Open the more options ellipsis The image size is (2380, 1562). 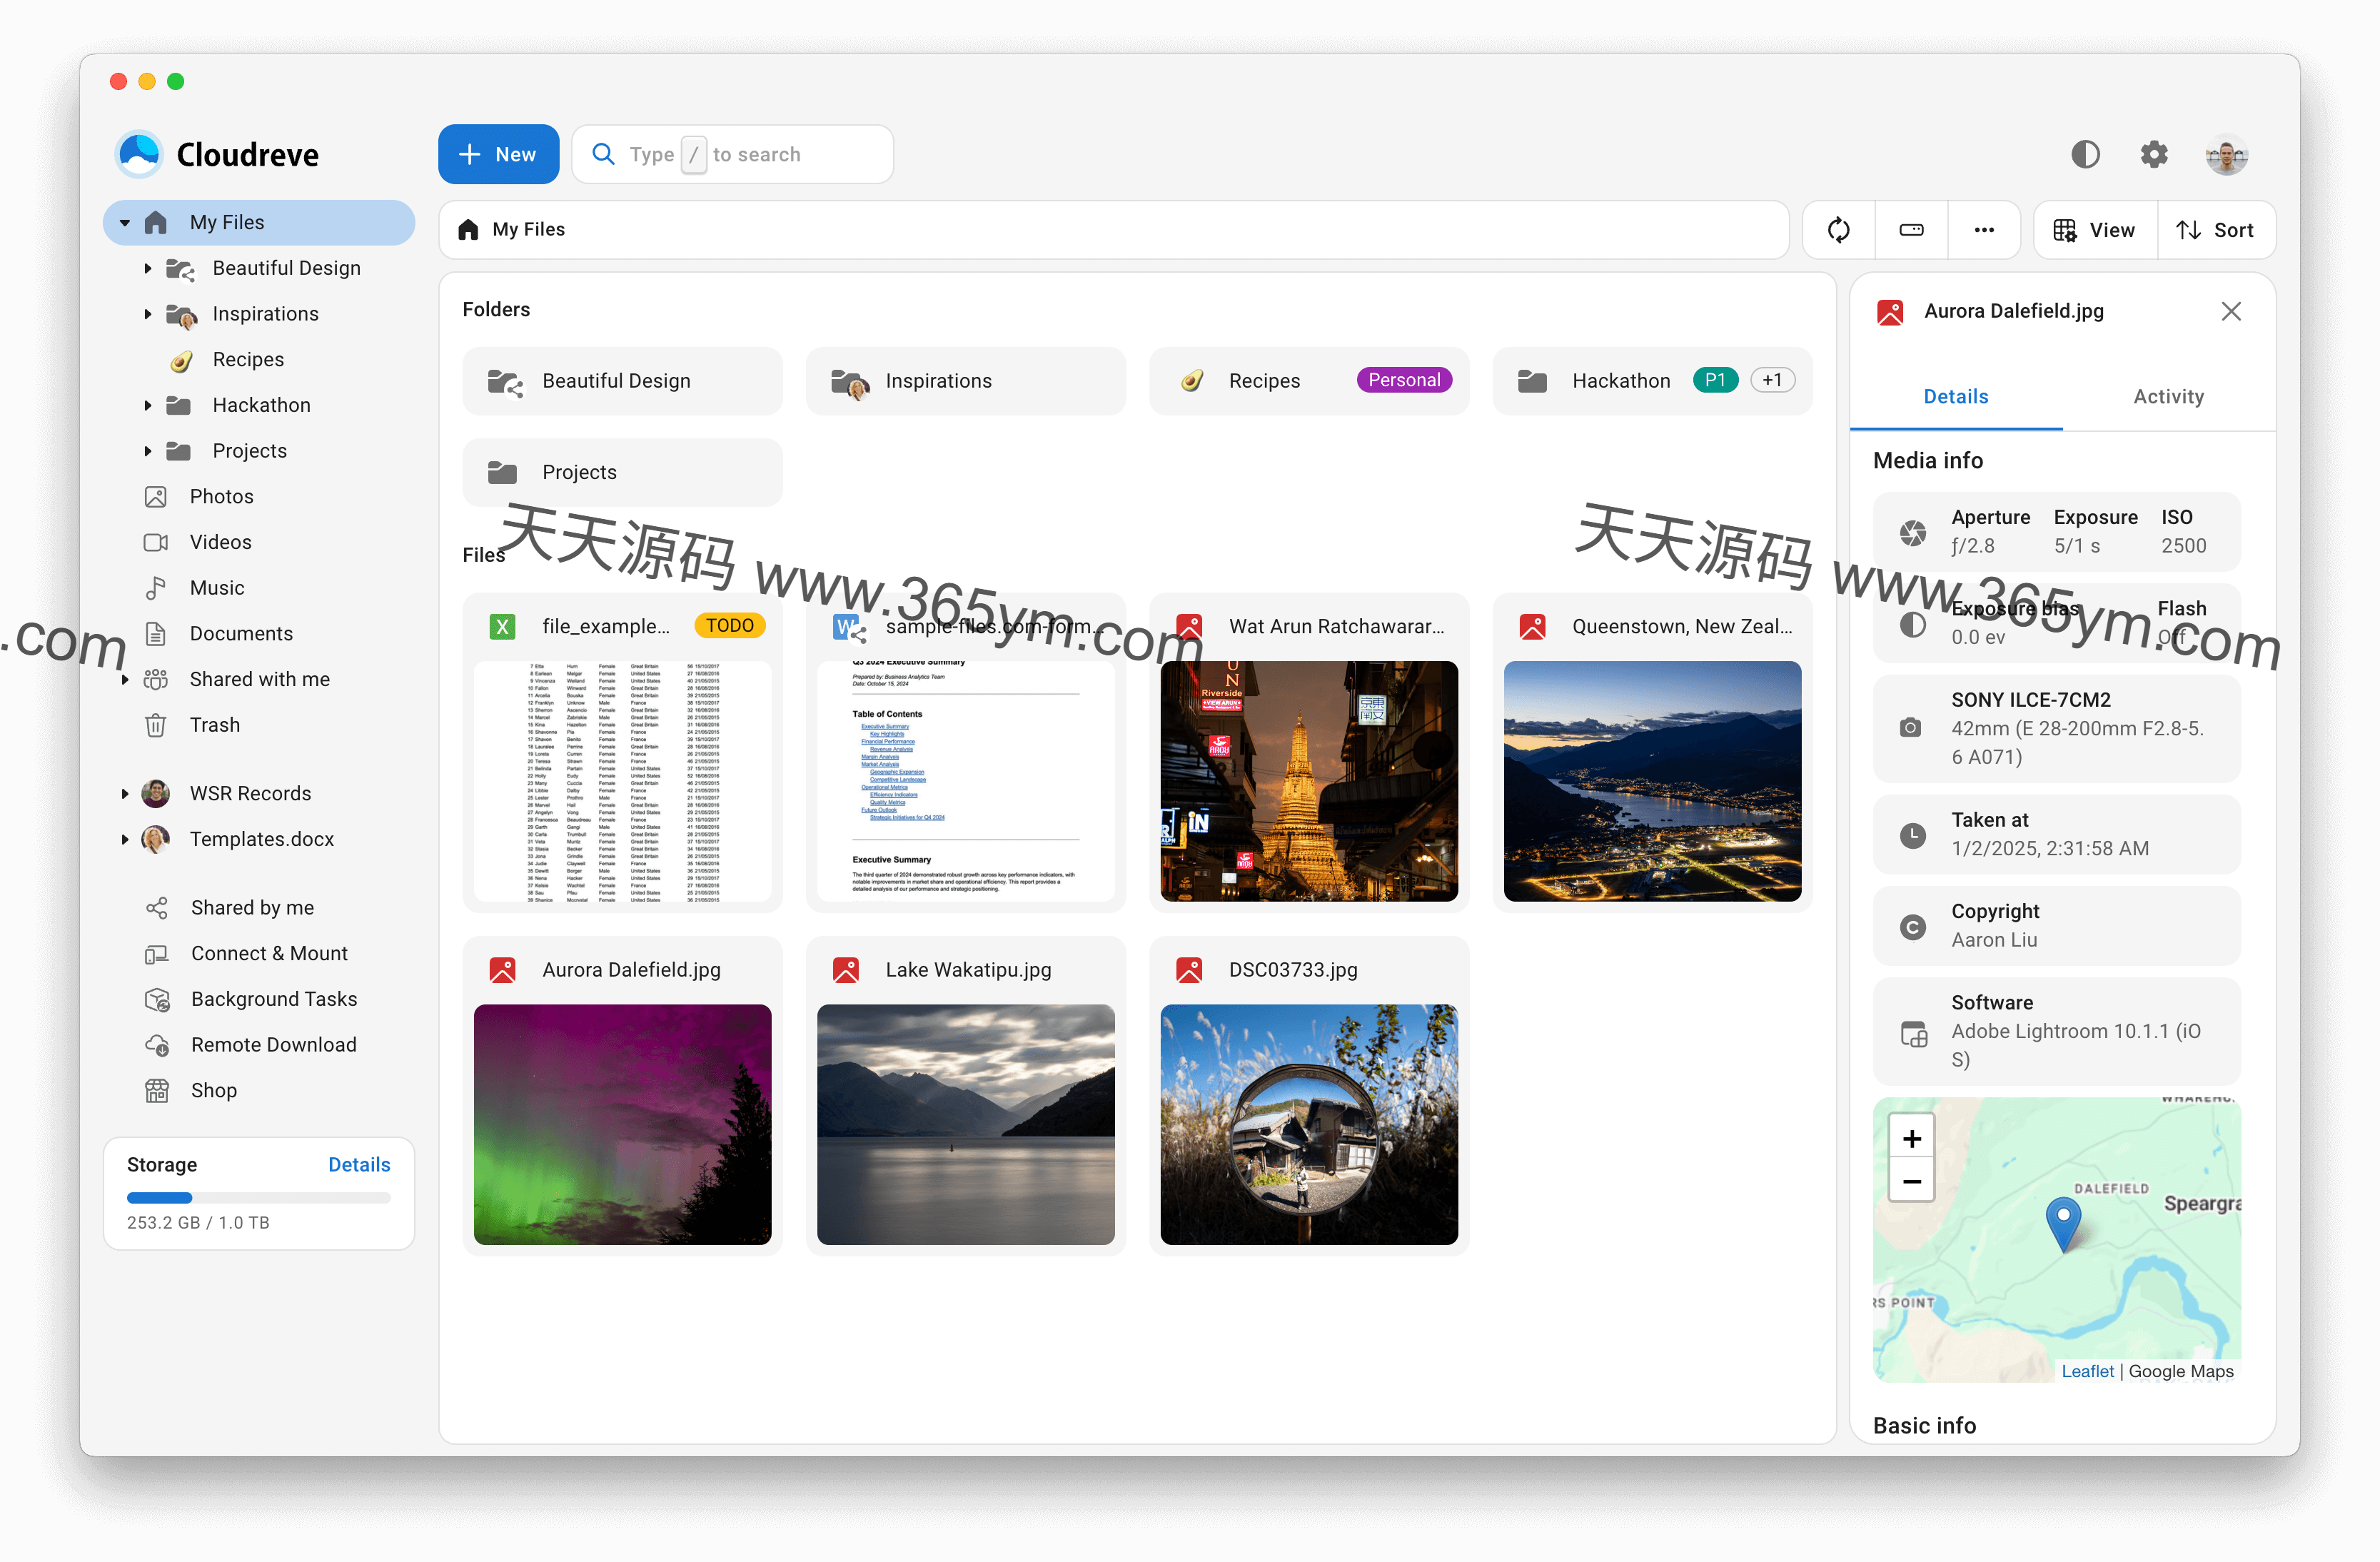1984,230
